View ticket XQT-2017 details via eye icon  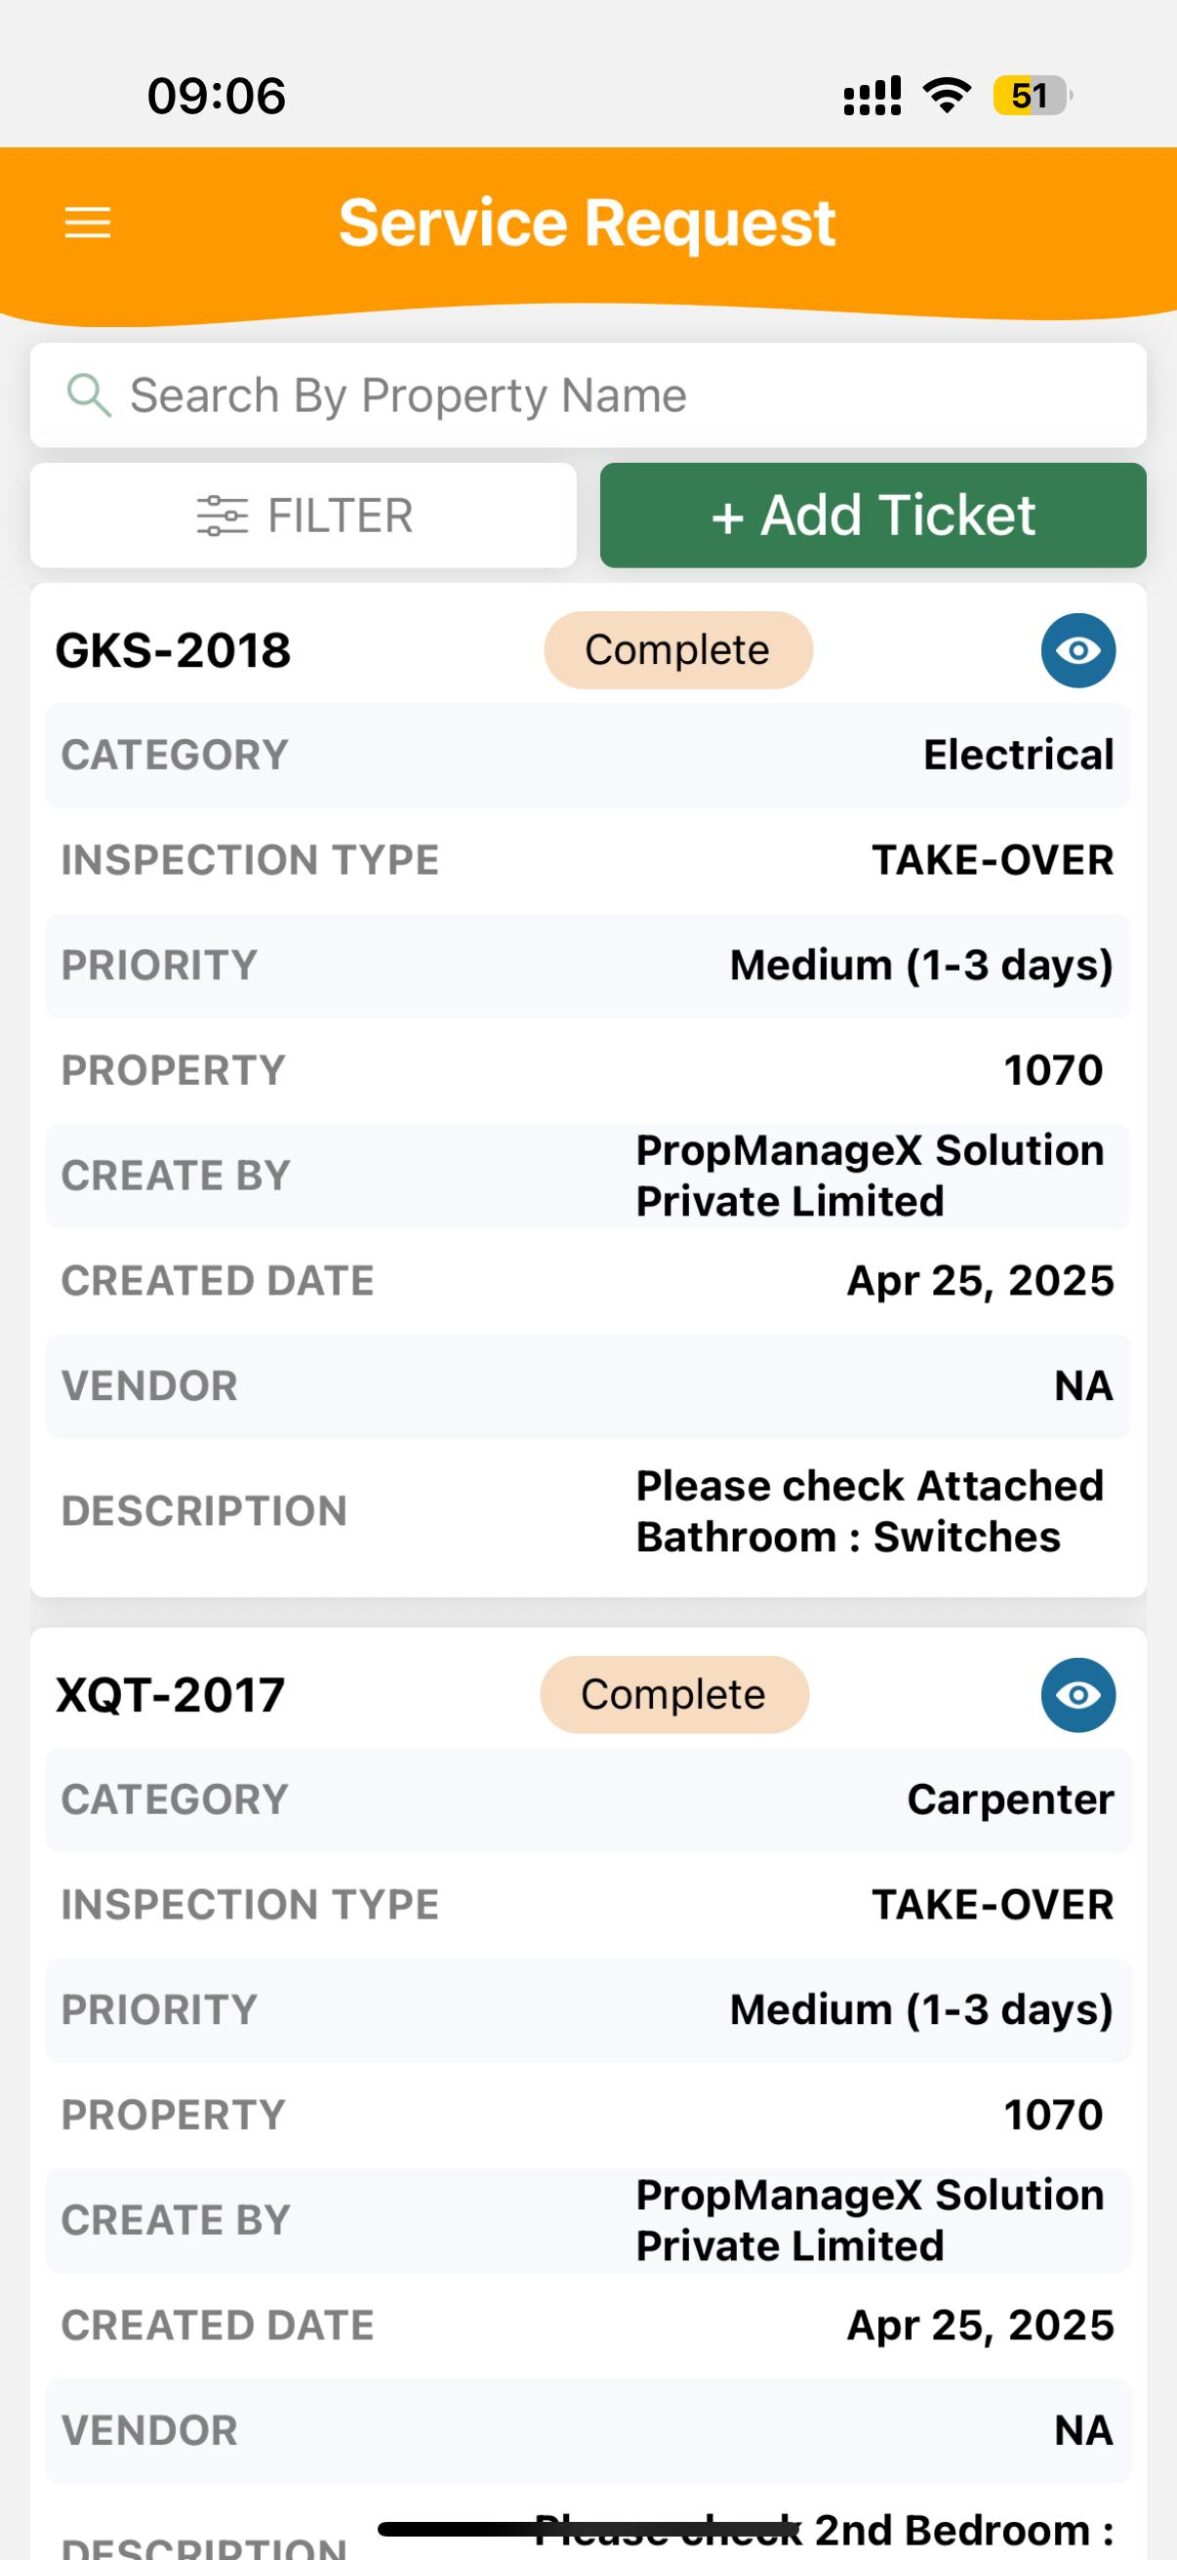[x=1078, y=1695]
